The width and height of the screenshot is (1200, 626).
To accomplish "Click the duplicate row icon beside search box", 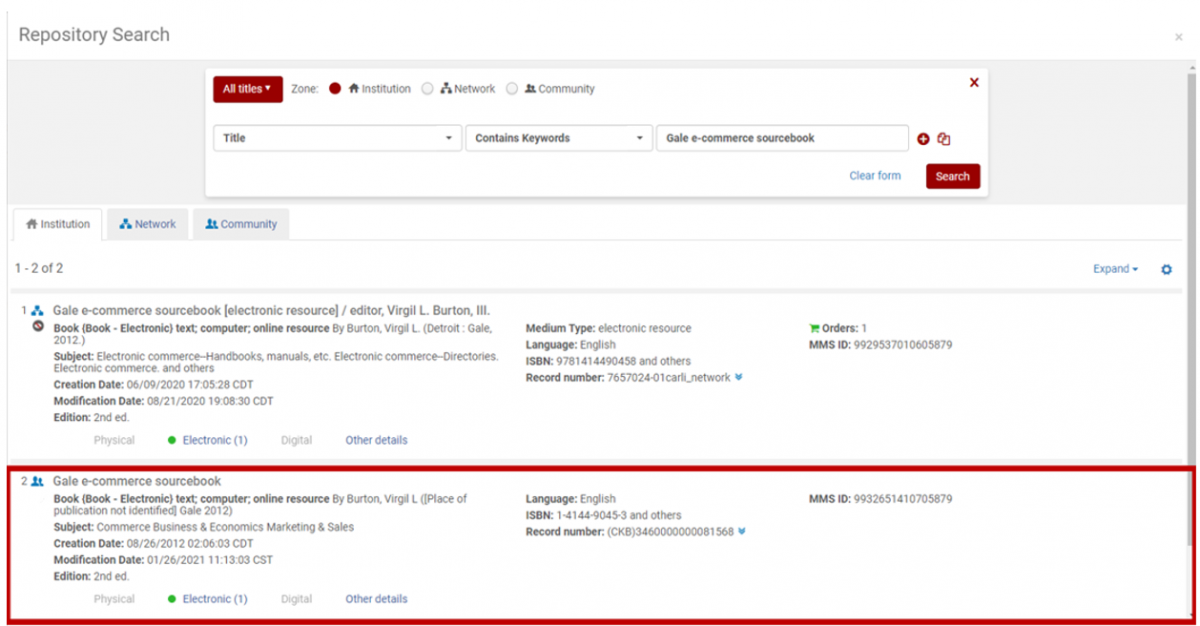I will (944, 139).
